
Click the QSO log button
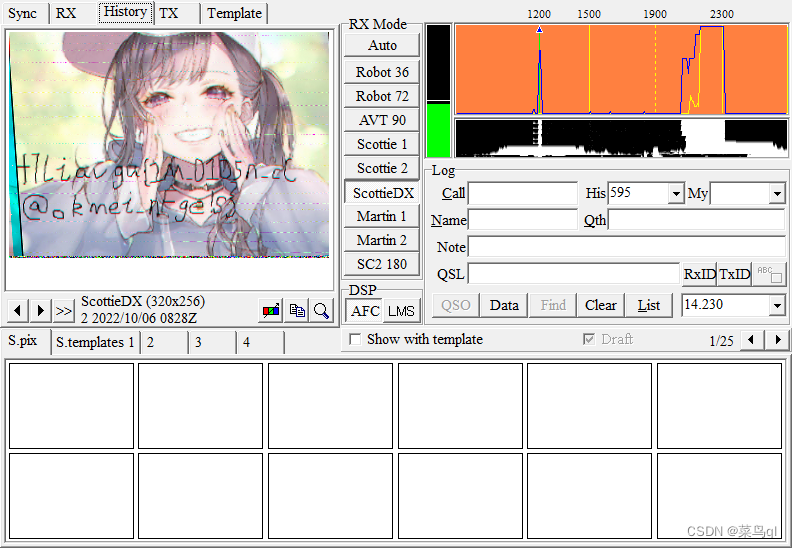pos(456,305)
